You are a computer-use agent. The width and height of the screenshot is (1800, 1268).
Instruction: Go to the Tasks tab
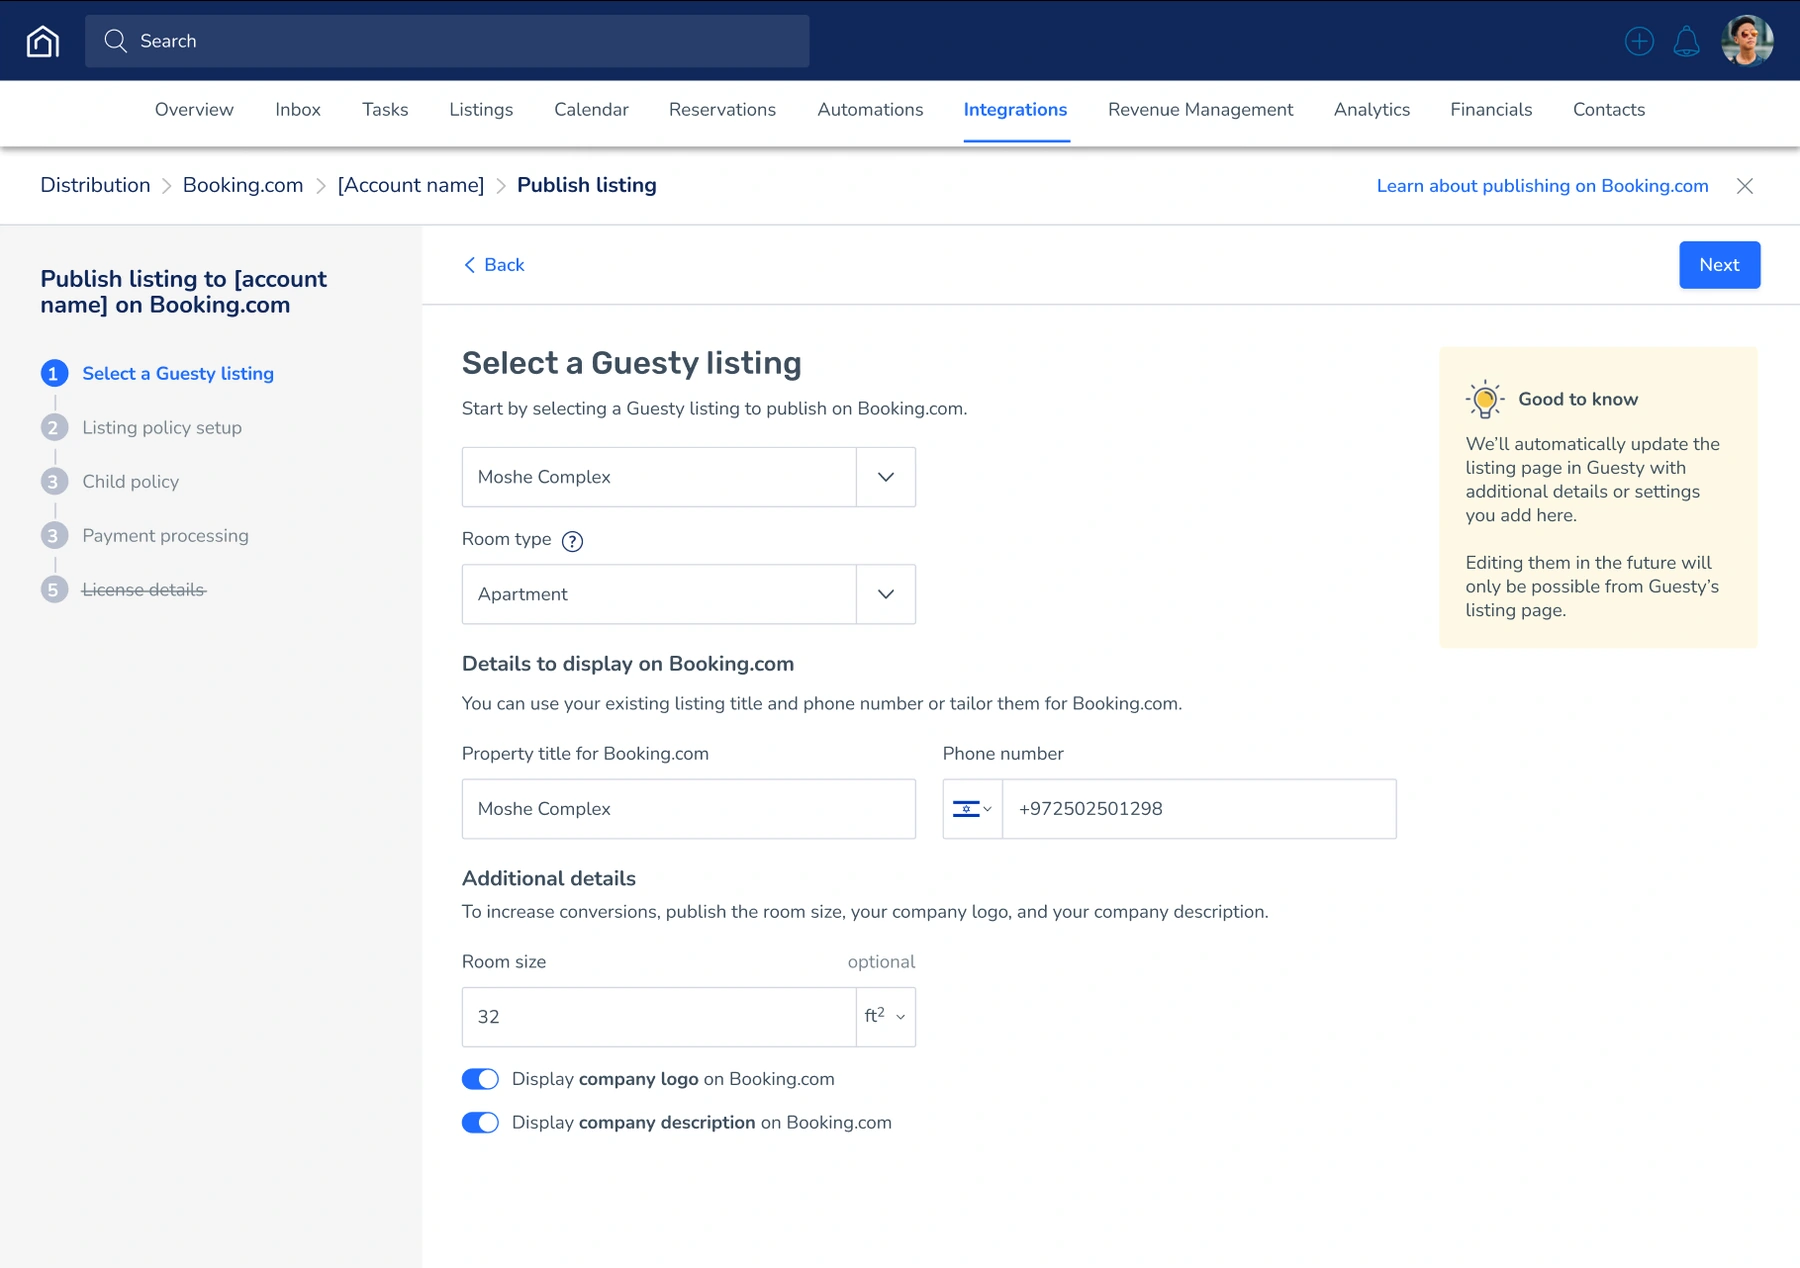[x=385, y=110]
